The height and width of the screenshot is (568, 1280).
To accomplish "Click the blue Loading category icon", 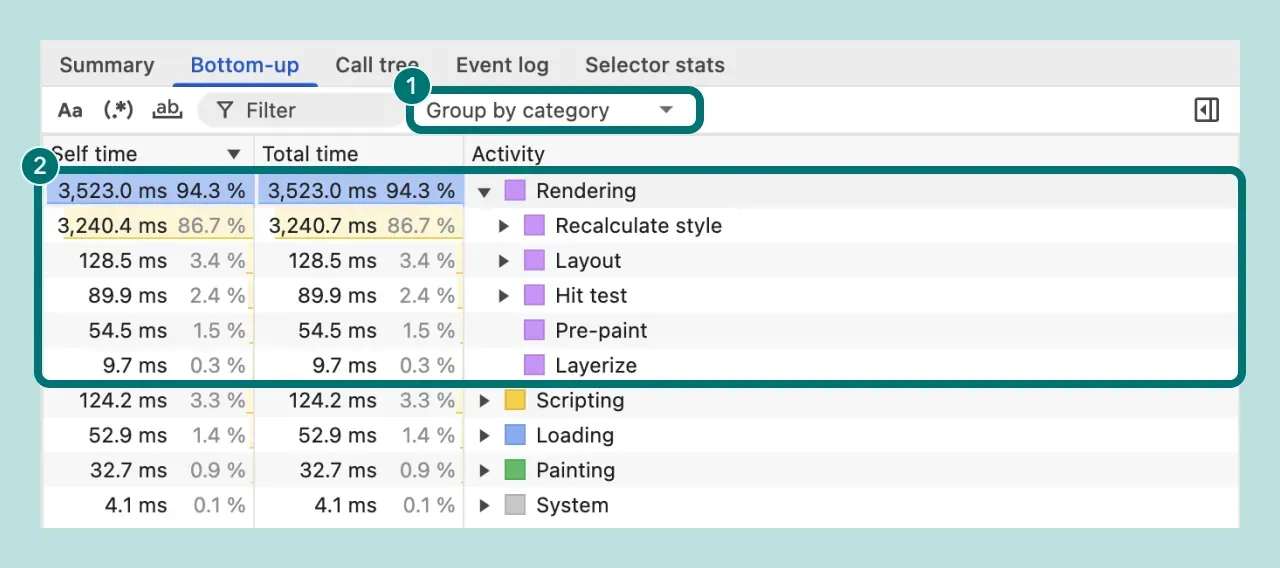I will click(515, 436).
